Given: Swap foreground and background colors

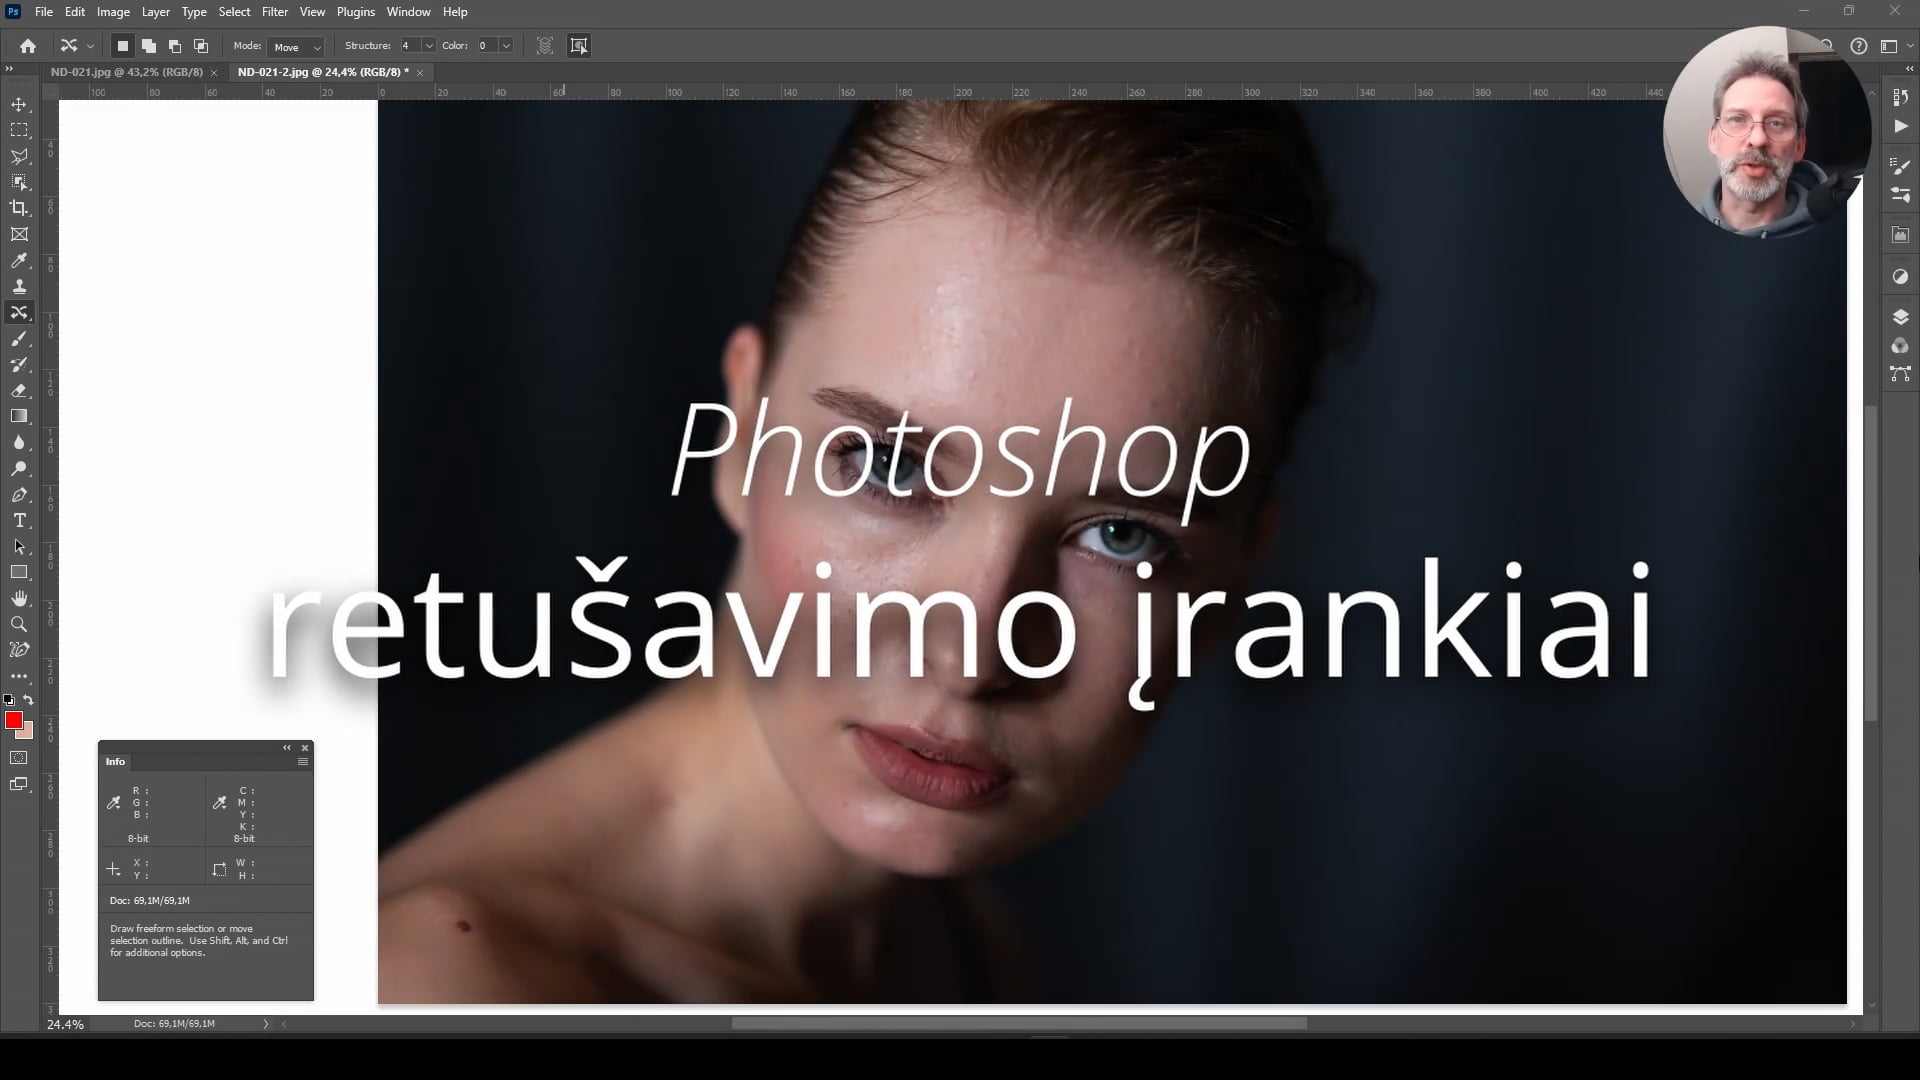Looking at the screenshot, I should pos(29,700).
